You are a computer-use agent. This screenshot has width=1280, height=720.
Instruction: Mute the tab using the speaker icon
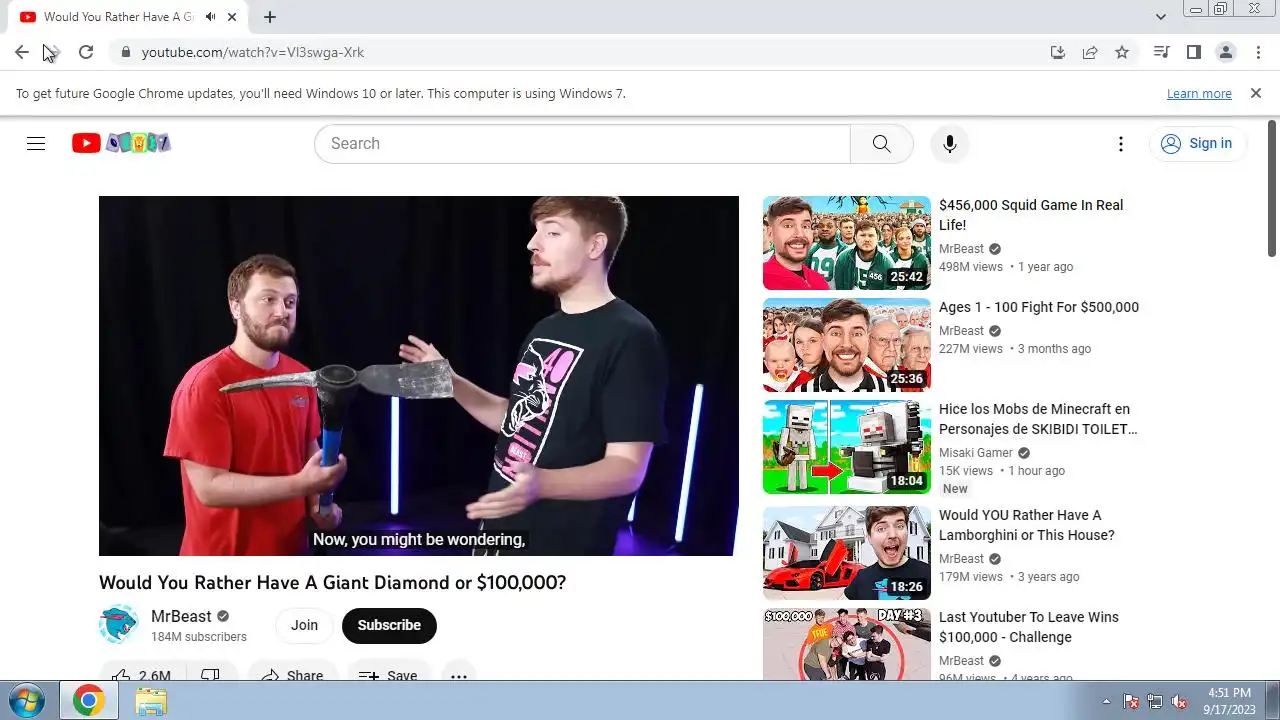click(x=210, y=17)
